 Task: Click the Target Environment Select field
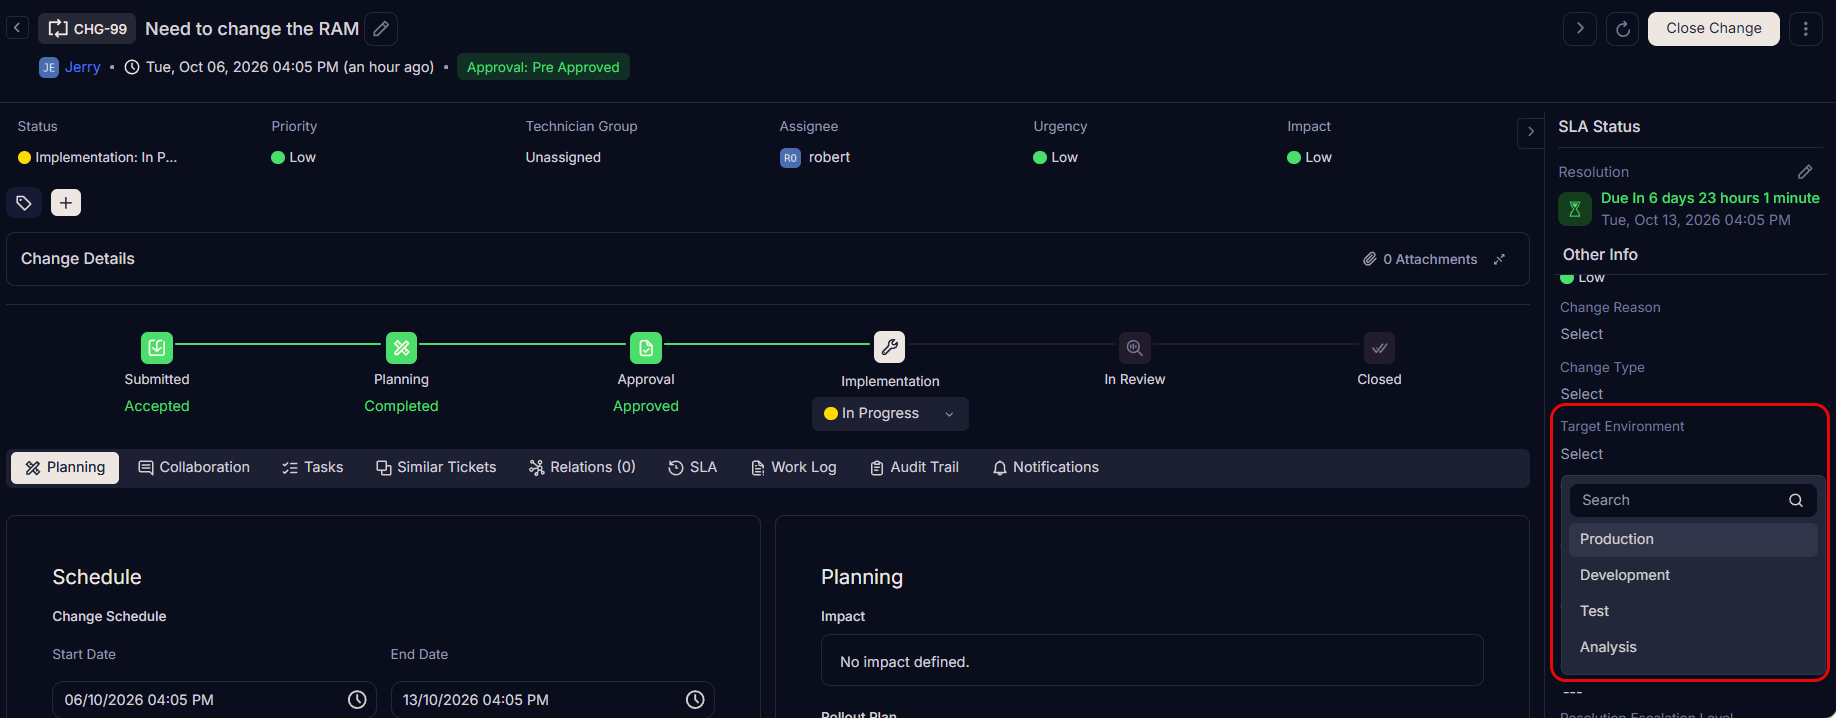coord(1582,454)
